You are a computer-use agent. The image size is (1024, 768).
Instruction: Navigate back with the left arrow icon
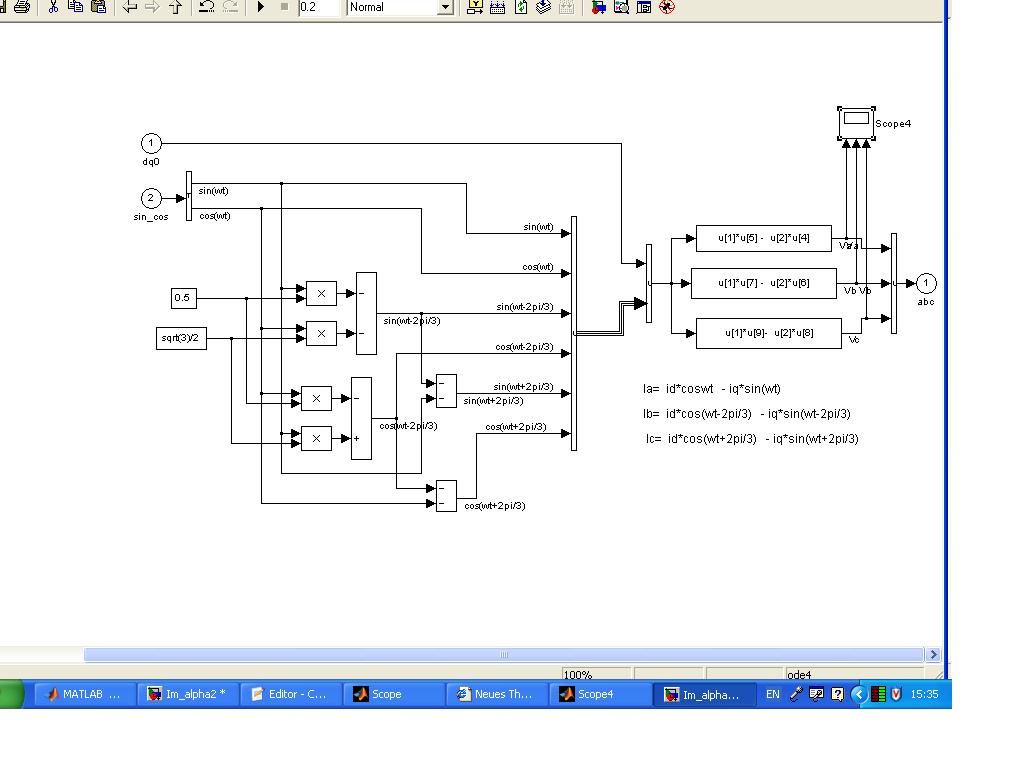(129, 7)
